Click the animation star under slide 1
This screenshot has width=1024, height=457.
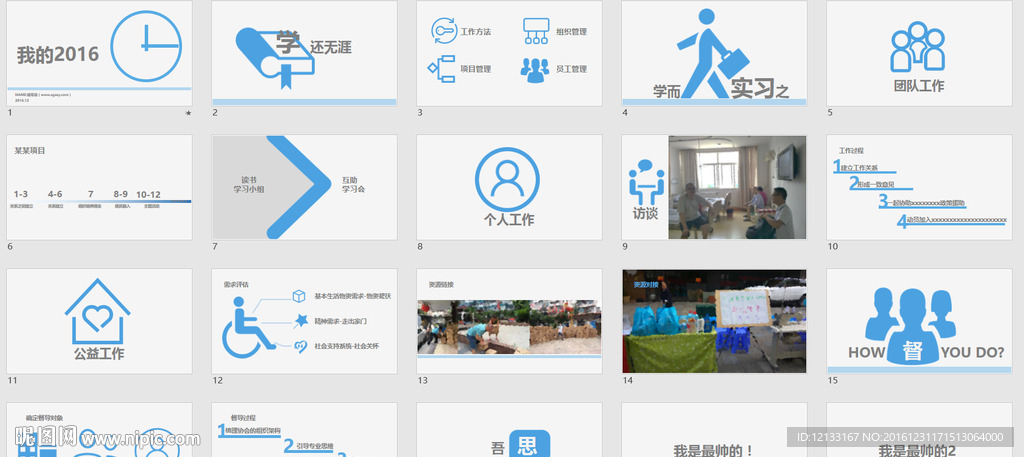tap(189, 113)
